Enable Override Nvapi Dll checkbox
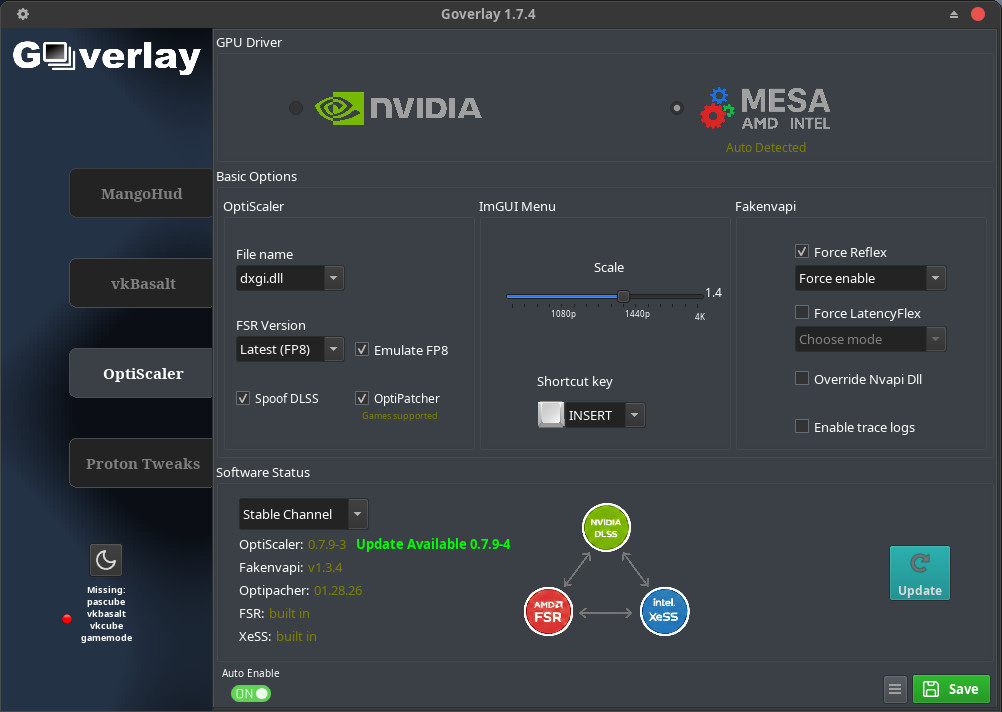This screenshot has height=712, width=1002. point(802,378)
